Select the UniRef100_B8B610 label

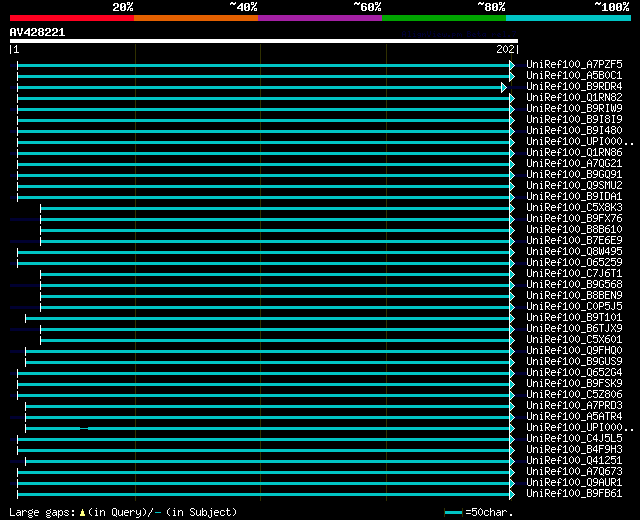coord(574,230)
